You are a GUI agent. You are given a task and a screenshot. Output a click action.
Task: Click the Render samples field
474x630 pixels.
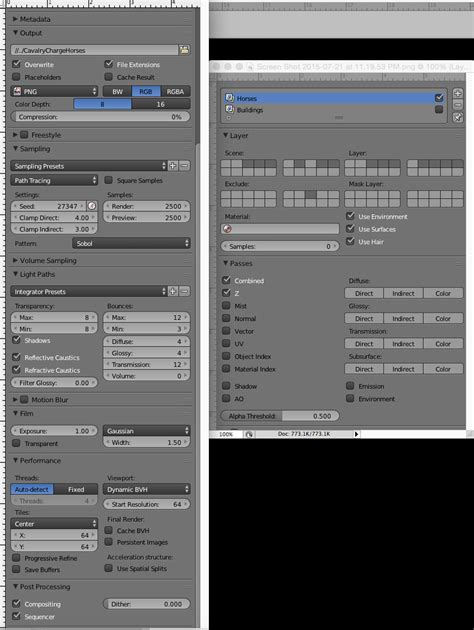click(x=147, y=206)
